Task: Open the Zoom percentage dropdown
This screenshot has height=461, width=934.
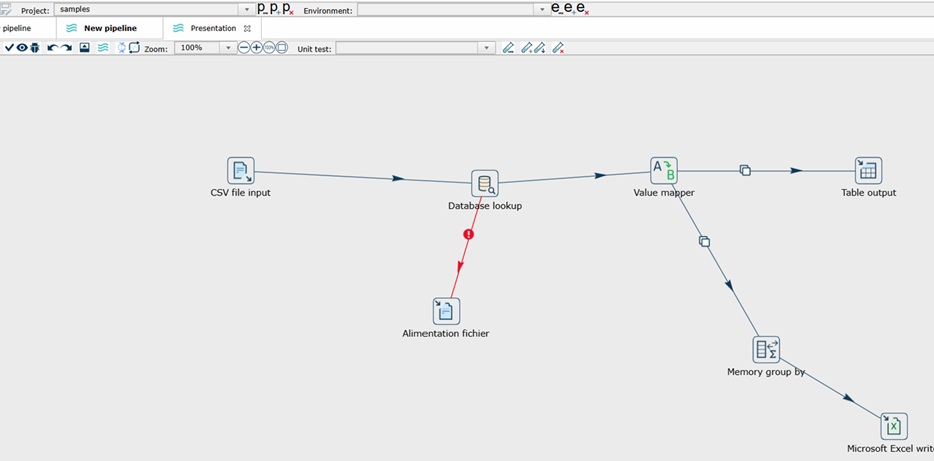Action: click(x=227, y=48)
